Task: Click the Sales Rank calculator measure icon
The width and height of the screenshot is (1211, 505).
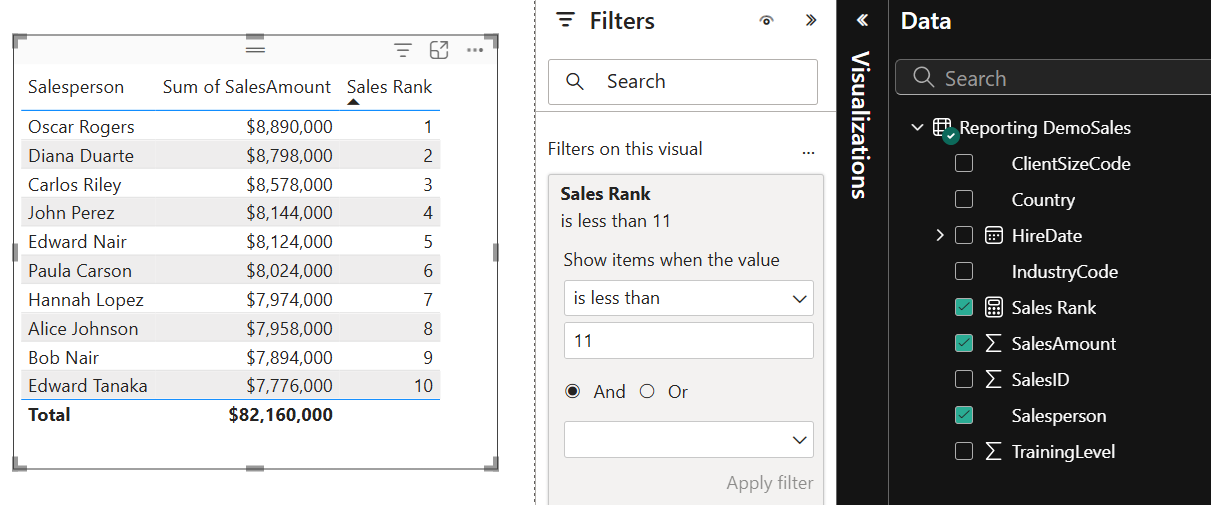Action: point(994,308)
